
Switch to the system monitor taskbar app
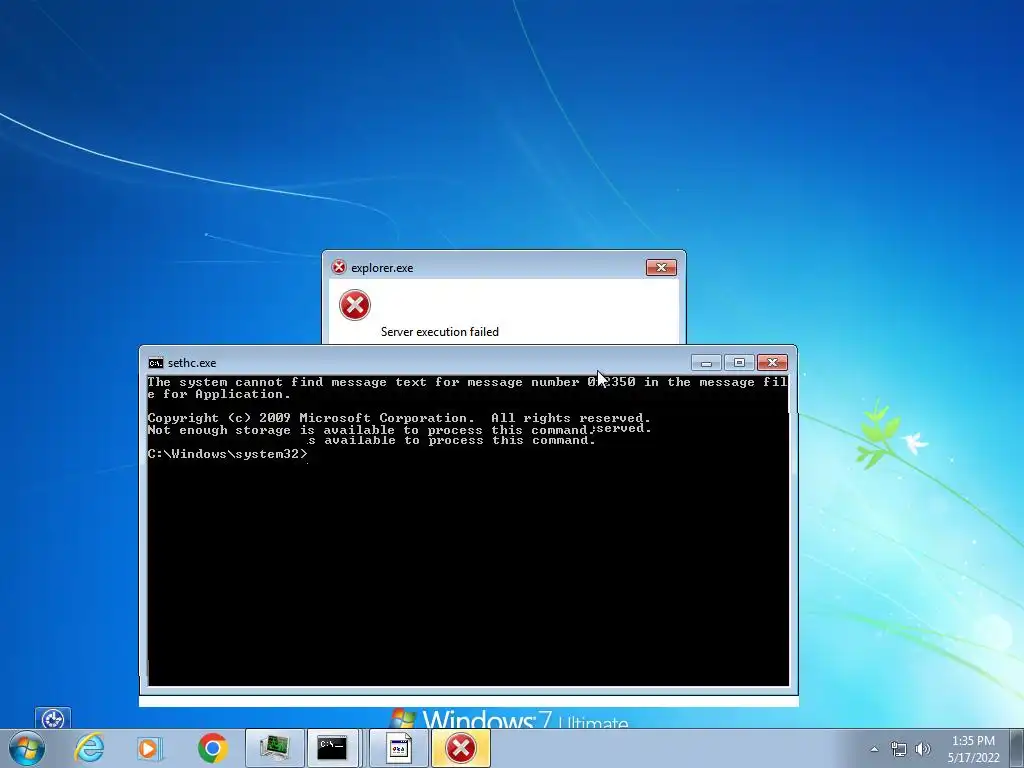tap(274, 748)
